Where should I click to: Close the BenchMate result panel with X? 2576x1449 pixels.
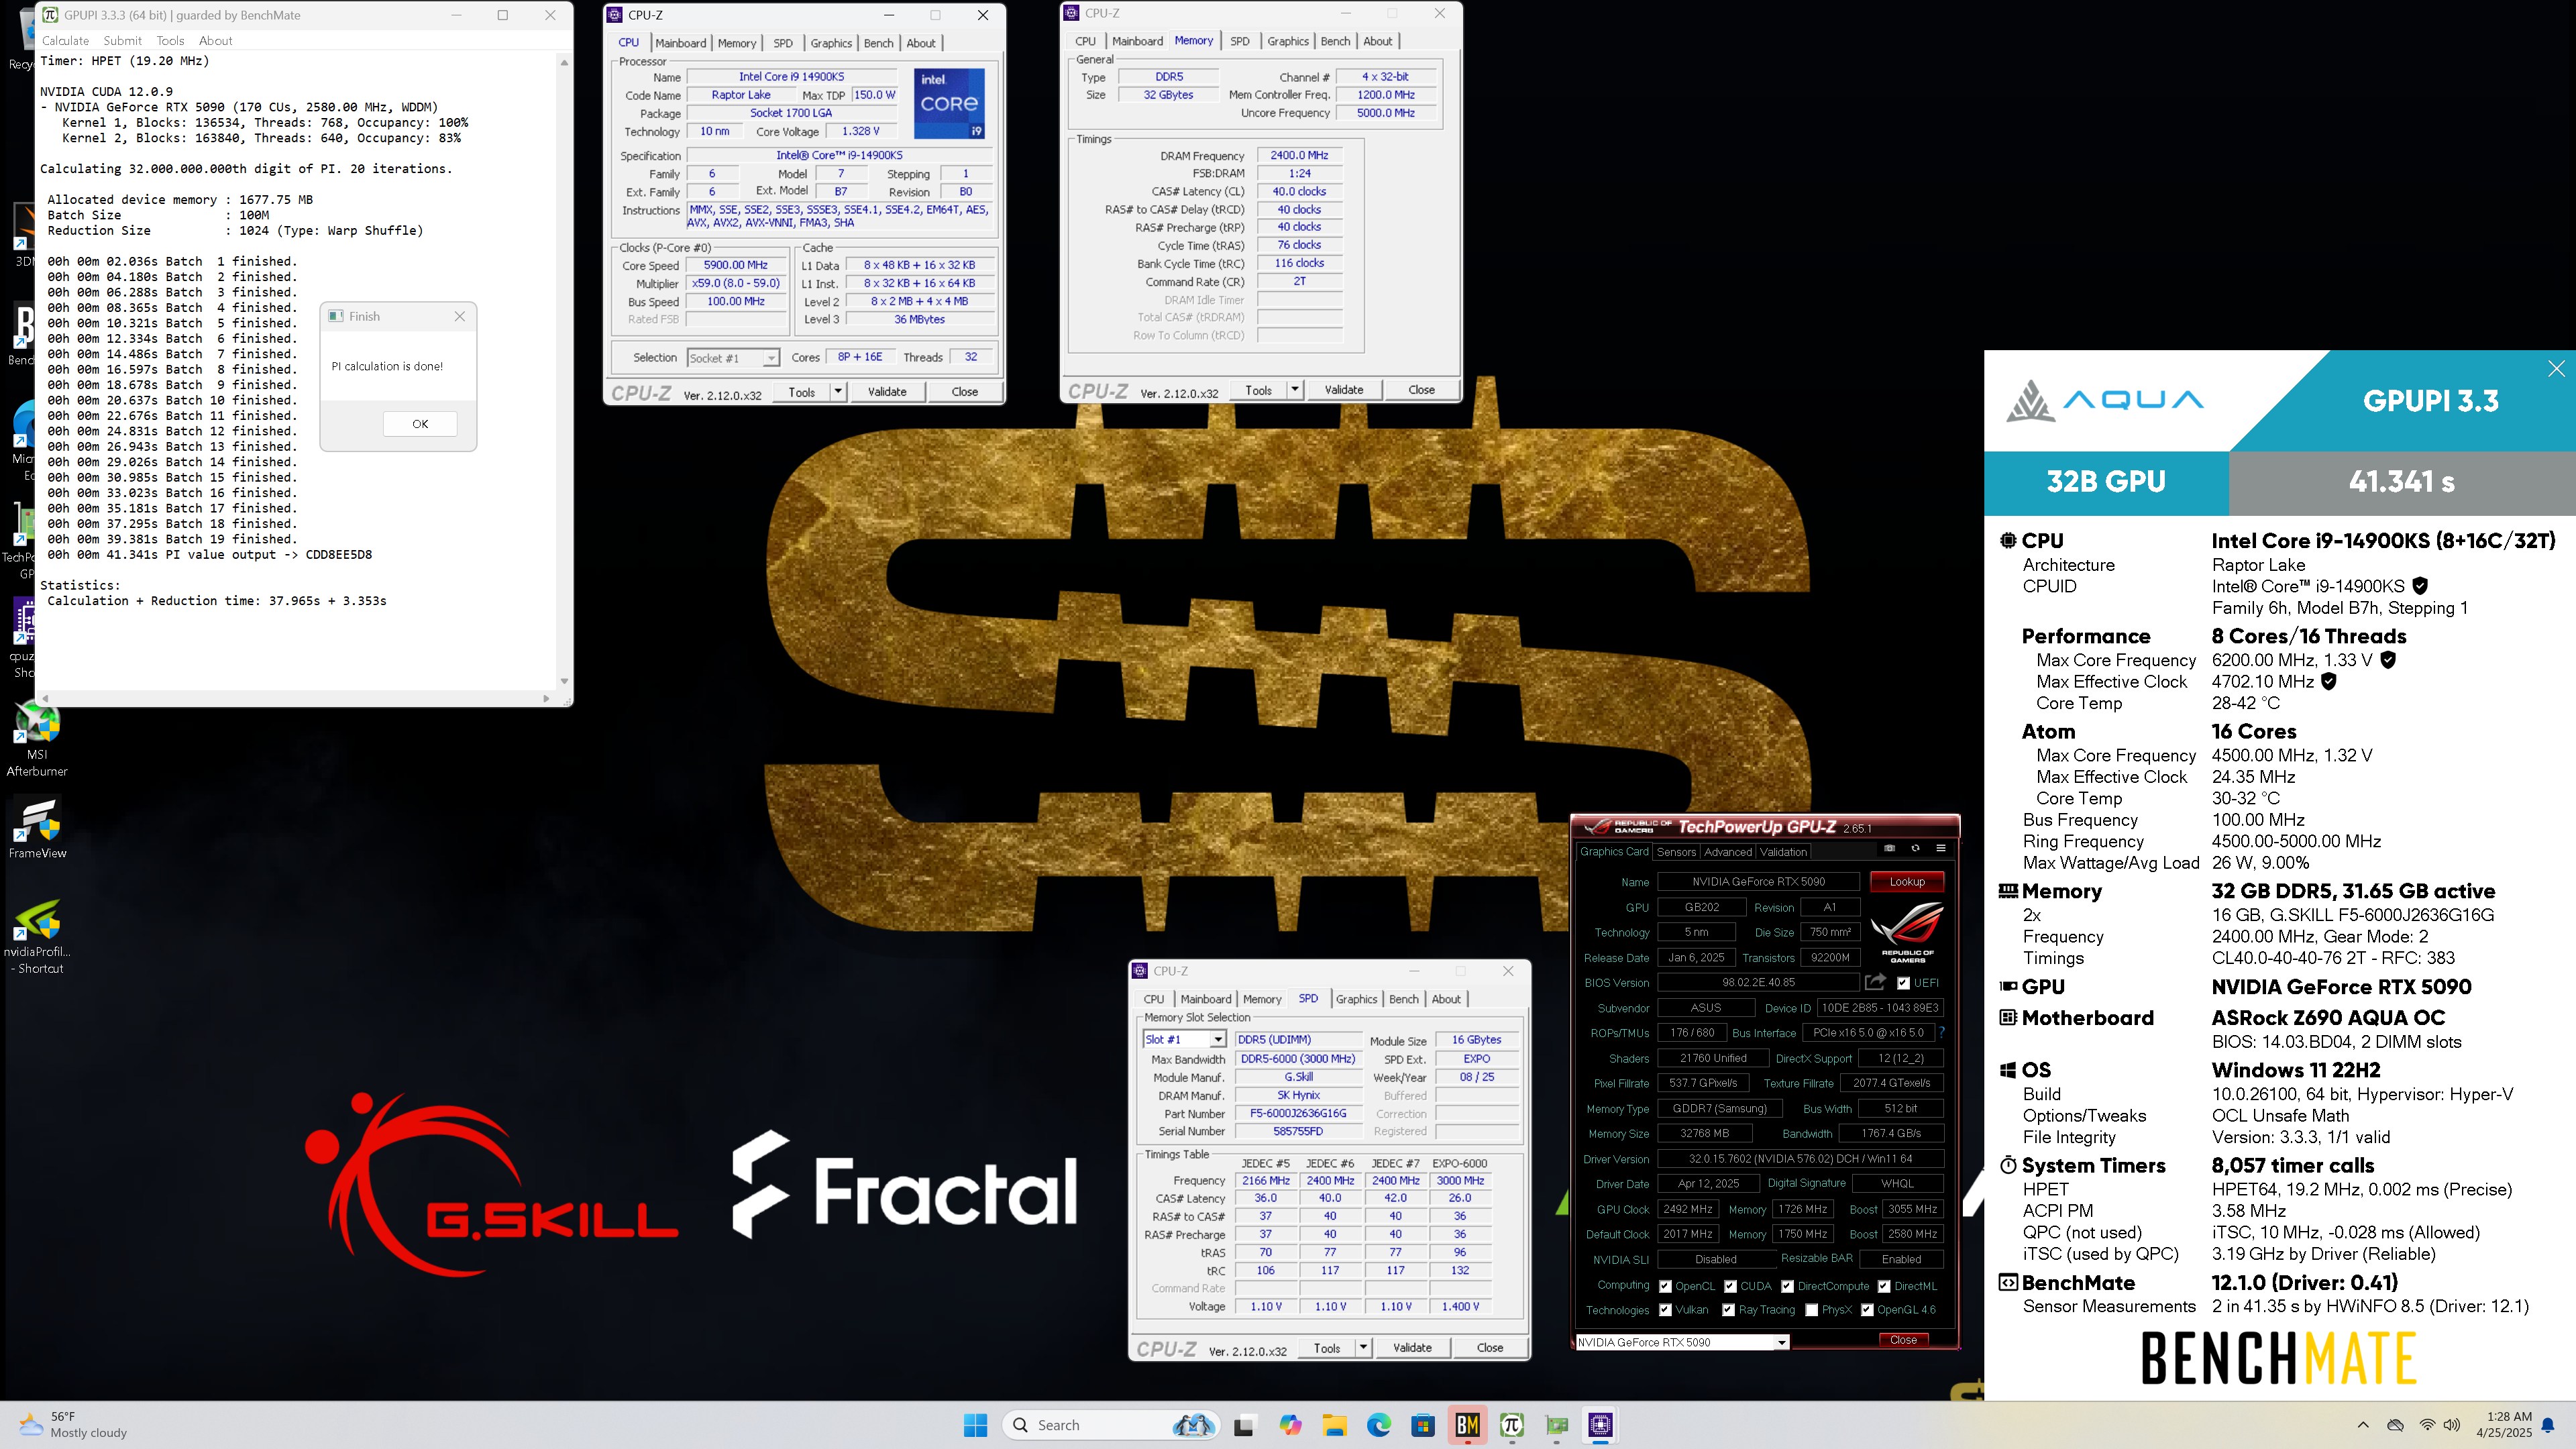2556,368
